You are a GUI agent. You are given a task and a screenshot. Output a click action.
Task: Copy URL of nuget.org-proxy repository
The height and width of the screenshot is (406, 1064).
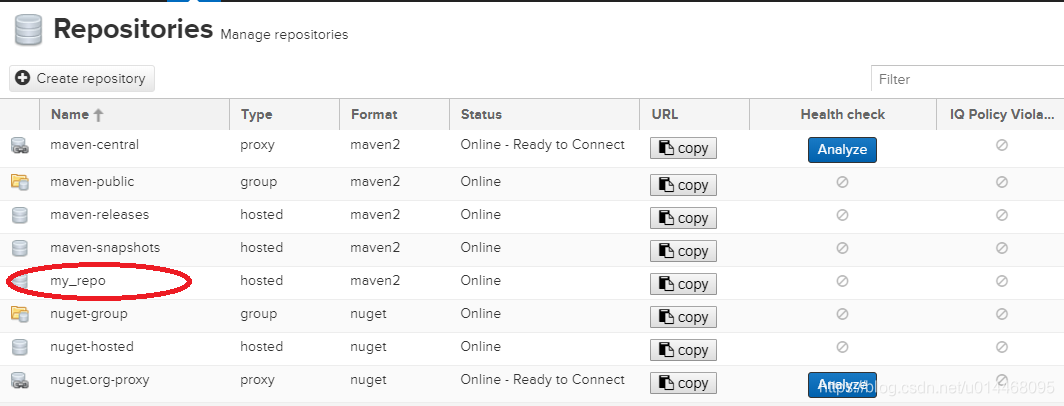(683, 383)
